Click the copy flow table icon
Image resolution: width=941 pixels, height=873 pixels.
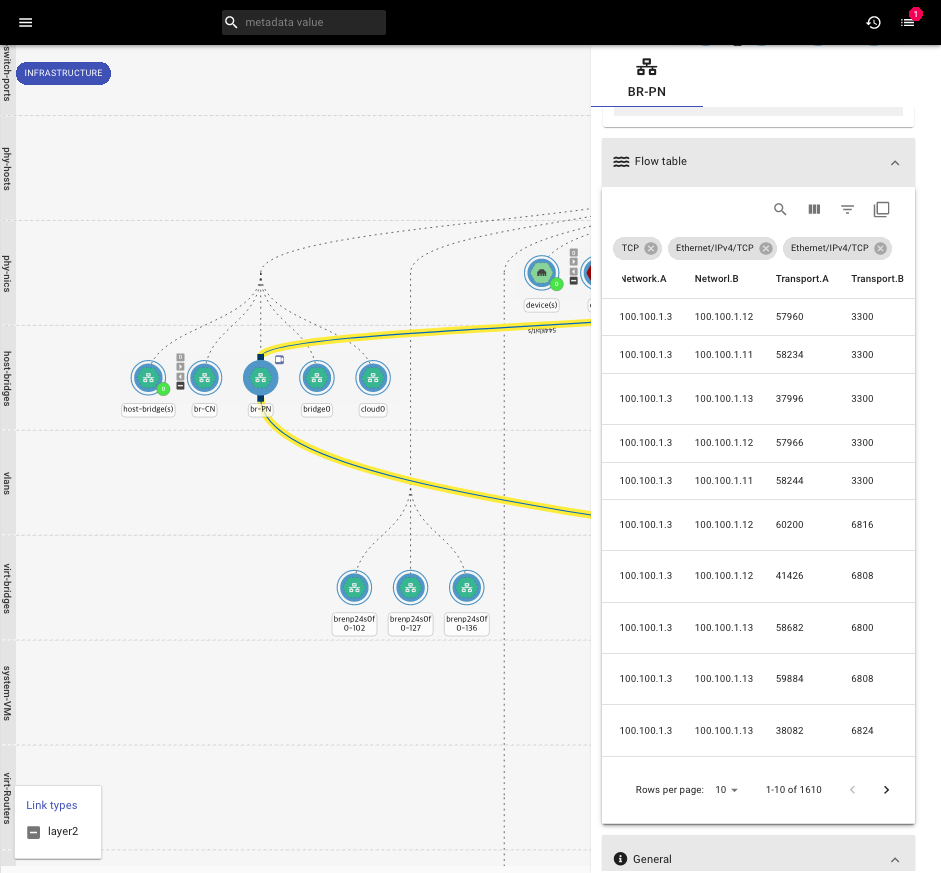click(881, 209)
